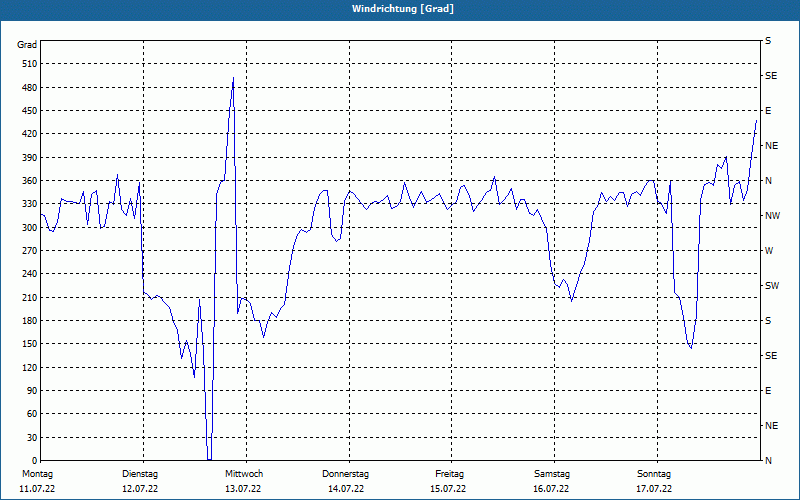Image resolution: width=800 pixels, height=500 pixels.
Task: Click the '330' value on the degree axis
Action: coord(30,204)
